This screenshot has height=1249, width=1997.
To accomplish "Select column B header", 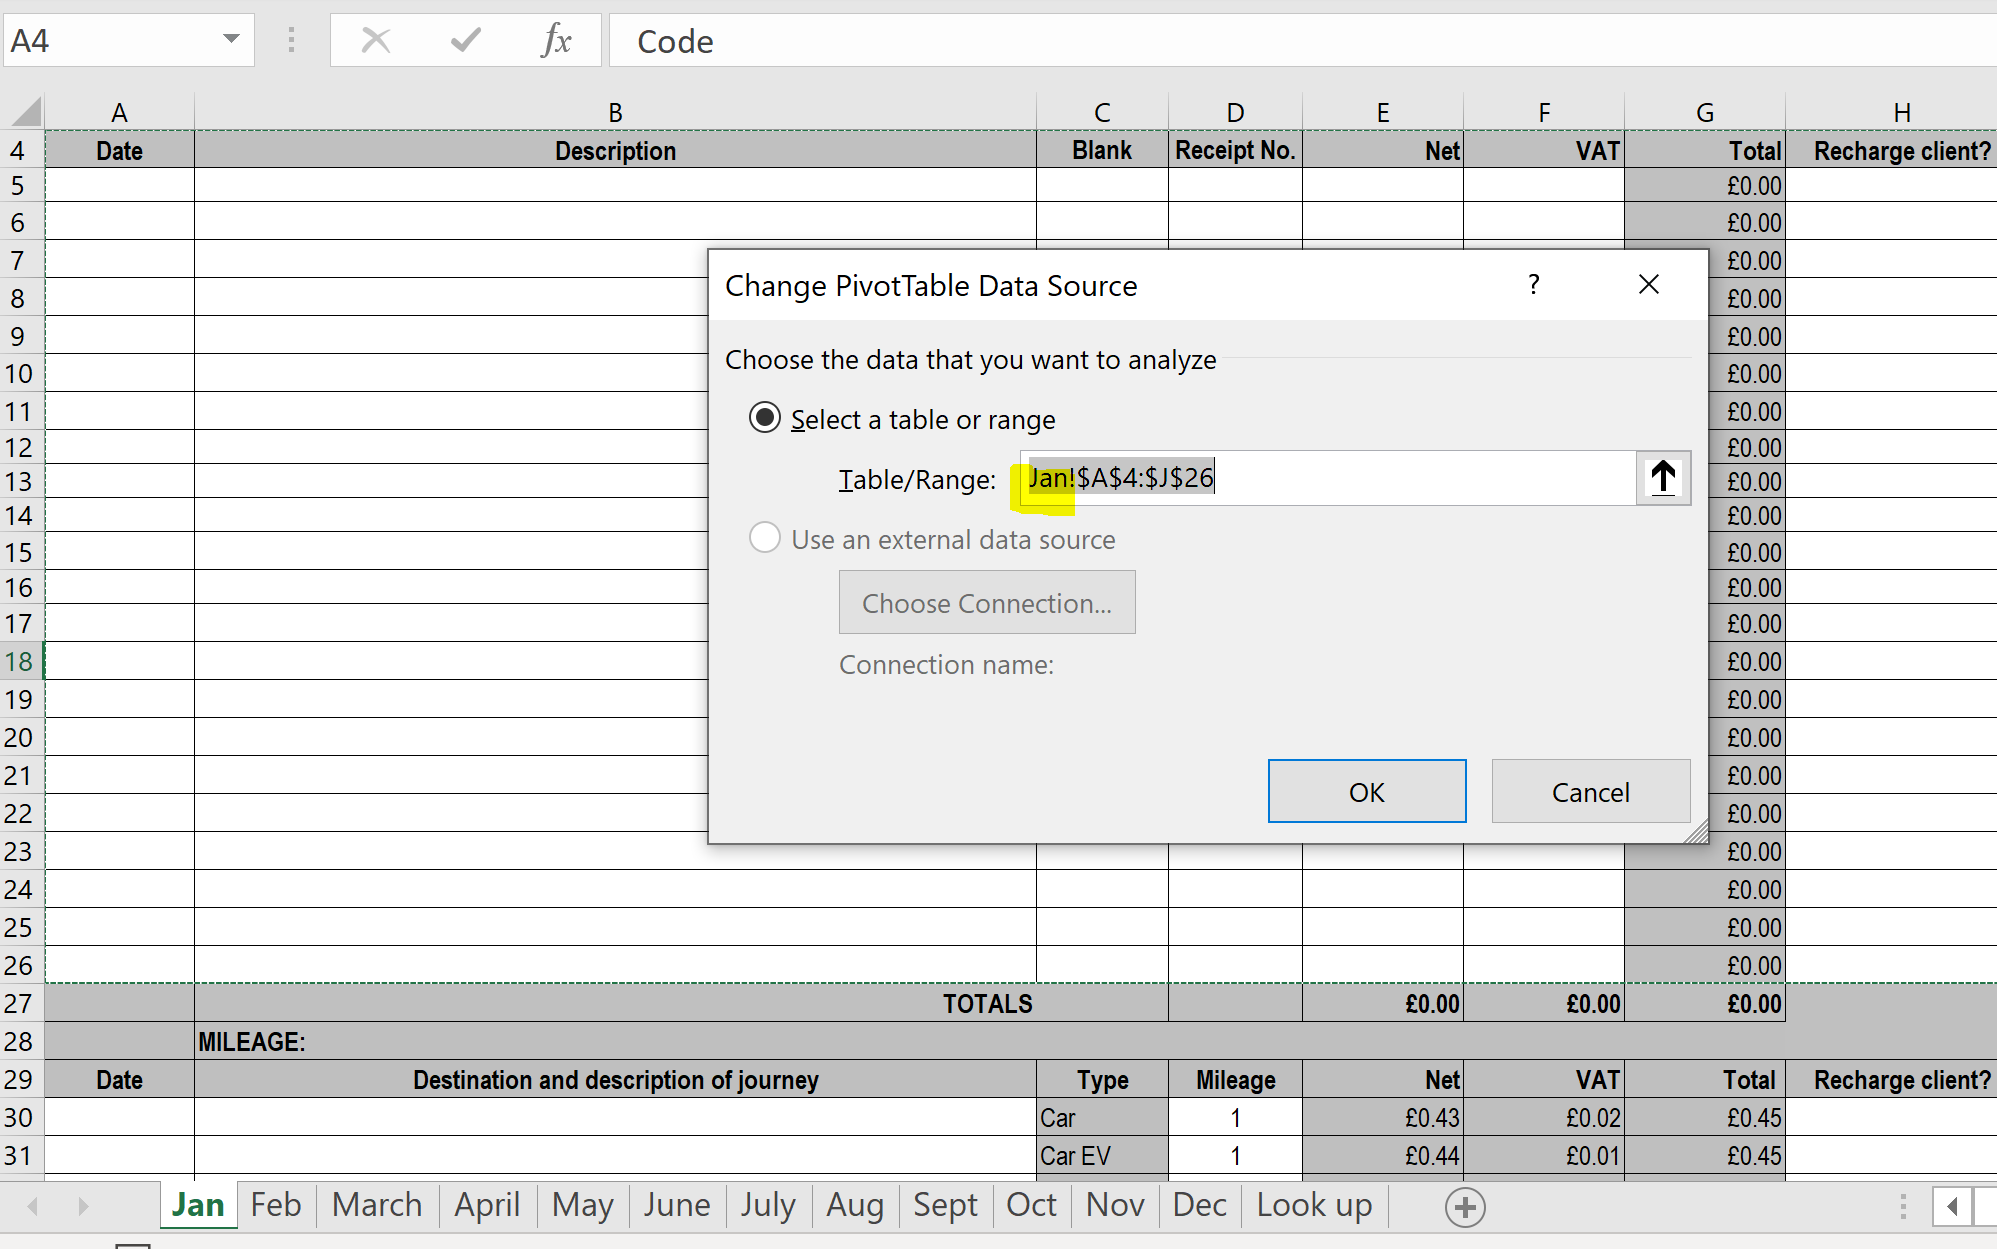I will pyautogui.click(x=615, y=112).
